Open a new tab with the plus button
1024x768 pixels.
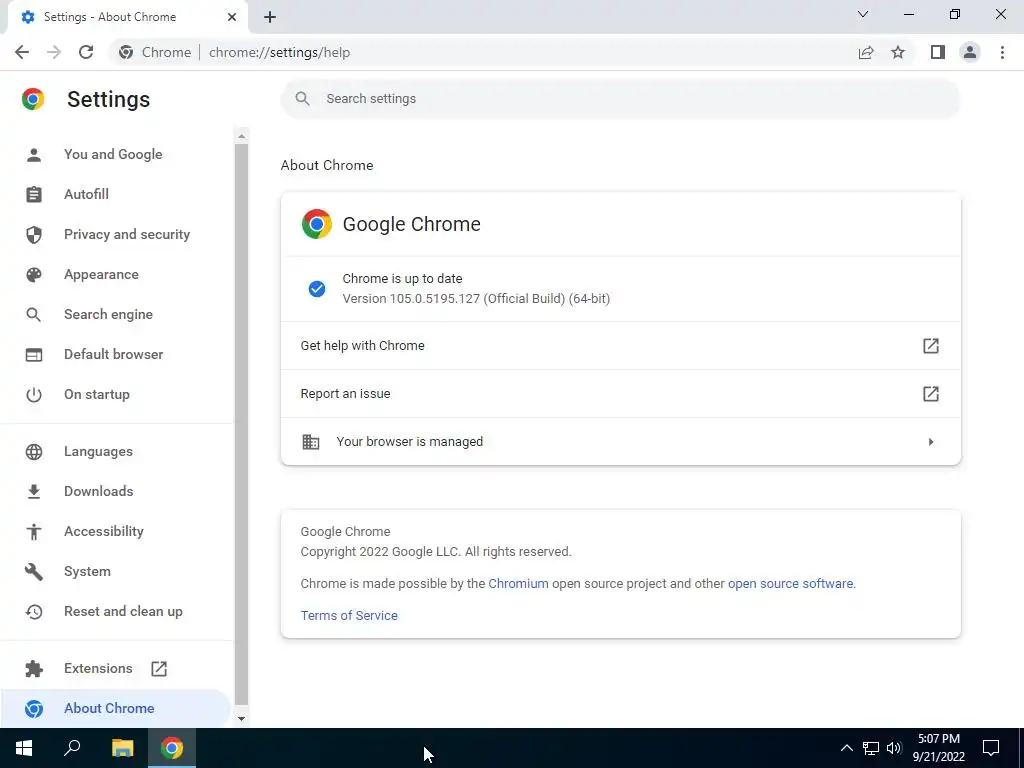point(270,17)
